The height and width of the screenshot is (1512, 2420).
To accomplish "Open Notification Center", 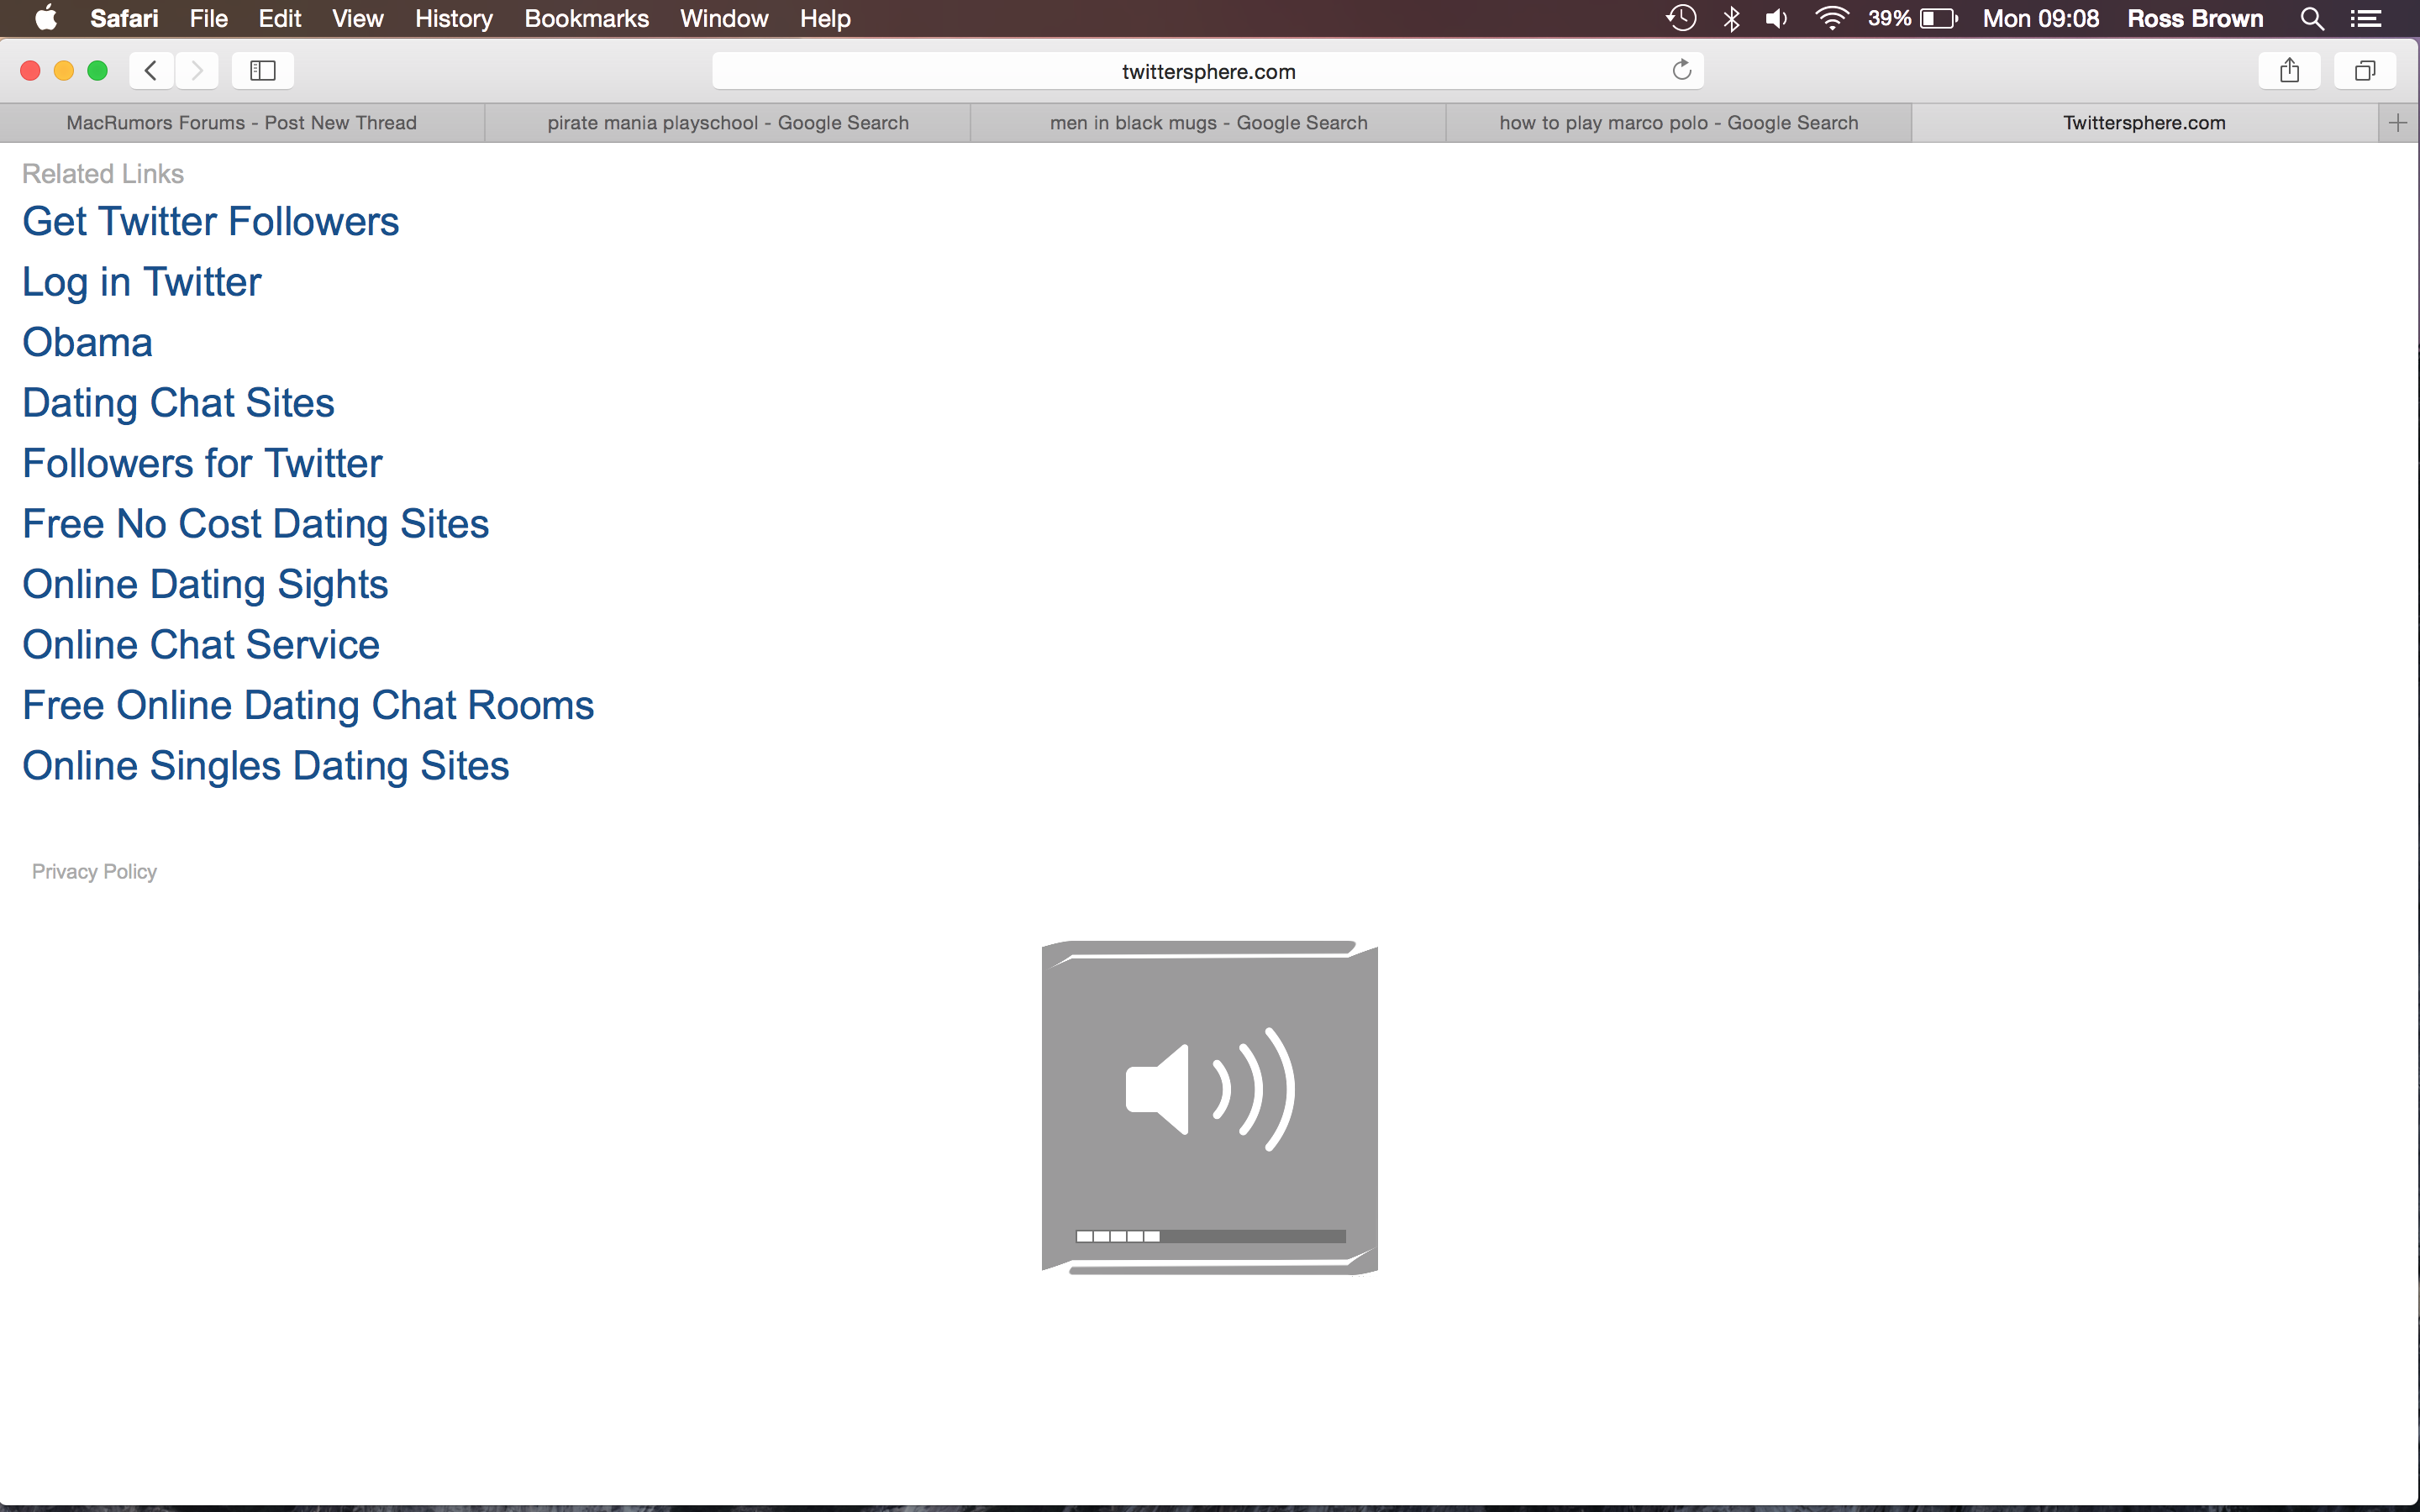I will [2366, 18].
